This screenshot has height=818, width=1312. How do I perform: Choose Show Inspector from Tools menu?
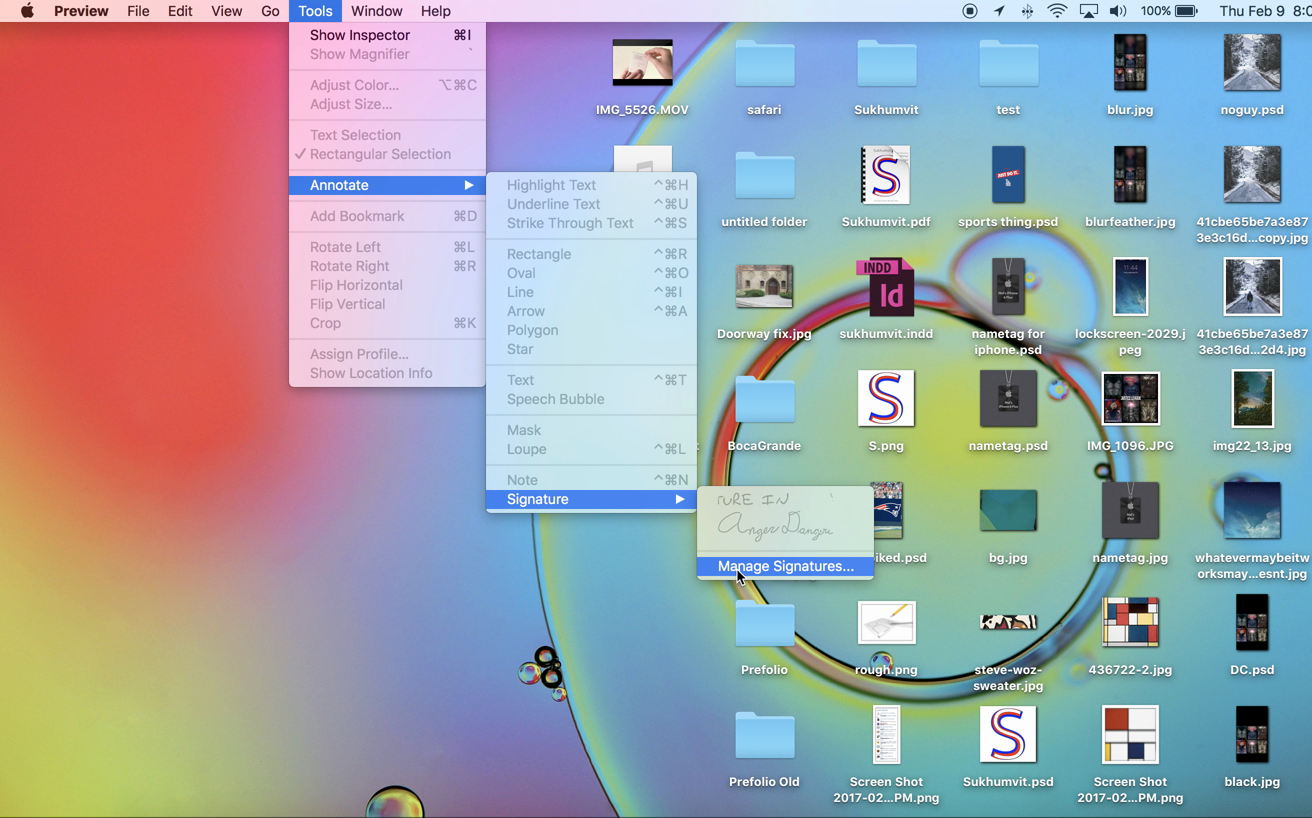[x=387, y=35]
